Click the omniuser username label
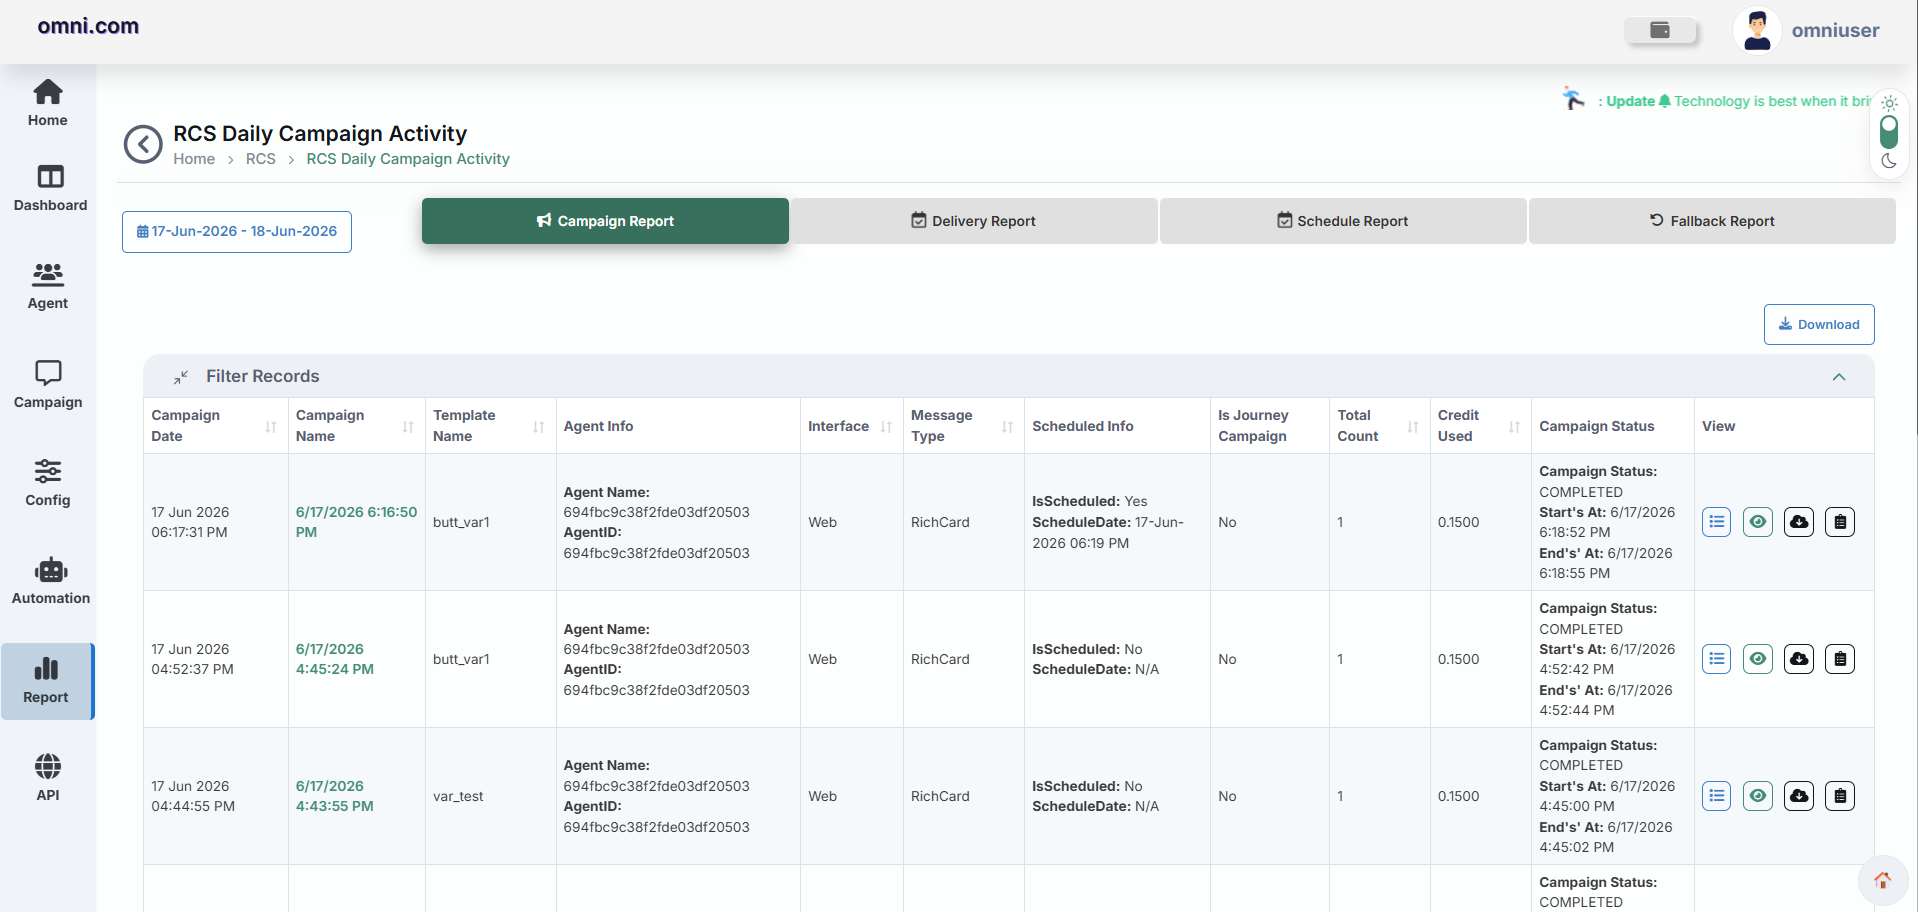Image resolution: width=1918 pixels, height=912 pixels. pos(1836,30)
